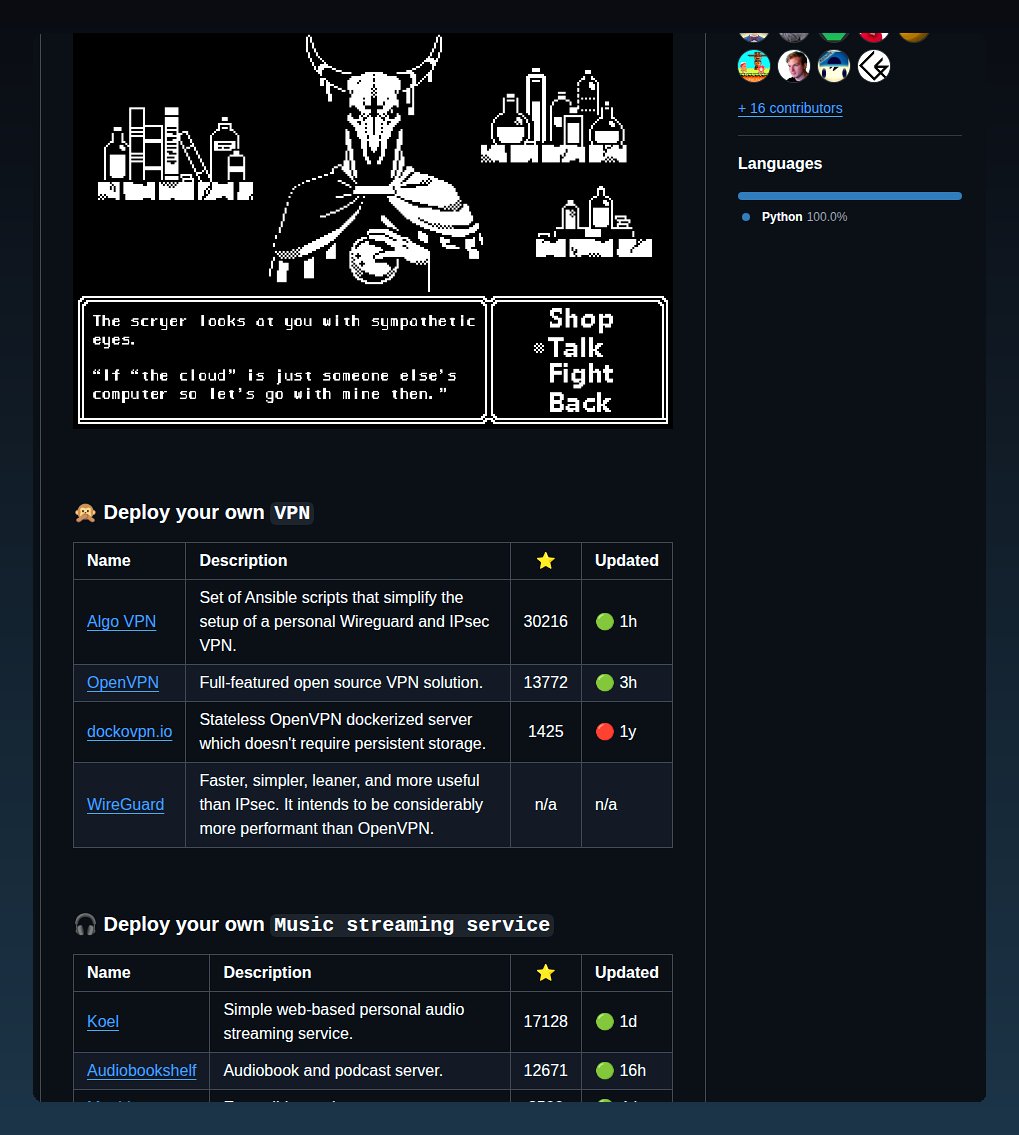
Task: Click the 13772 star count cell
Action: 546,683
